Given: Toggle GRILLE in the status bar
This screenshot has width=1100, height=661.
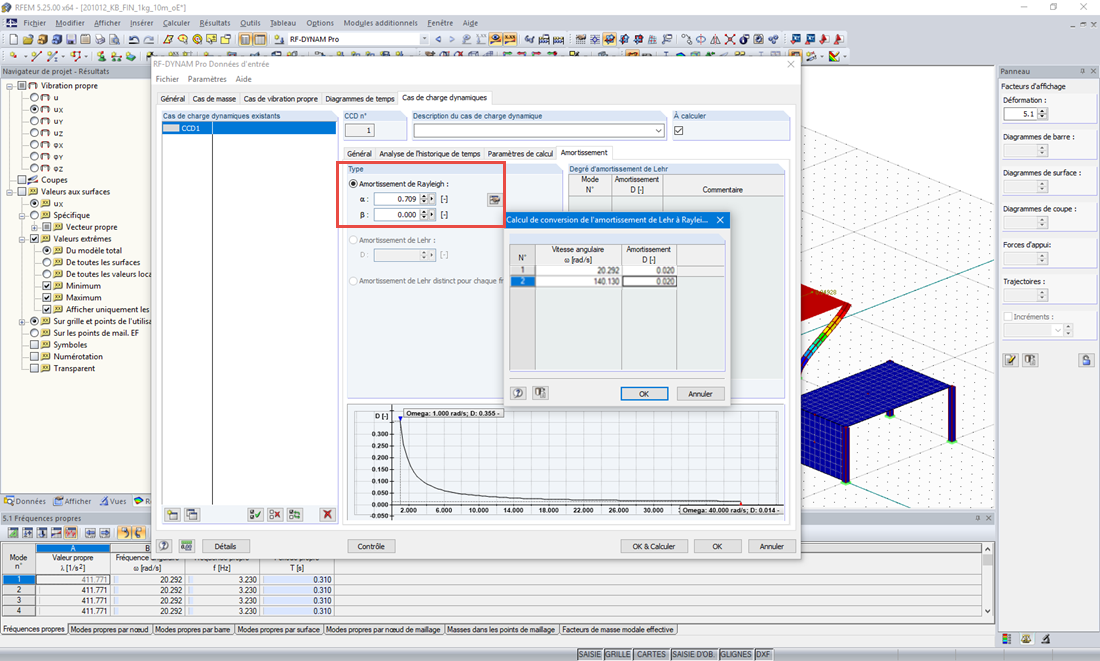Looking at the screenshot, I should 618,654.
